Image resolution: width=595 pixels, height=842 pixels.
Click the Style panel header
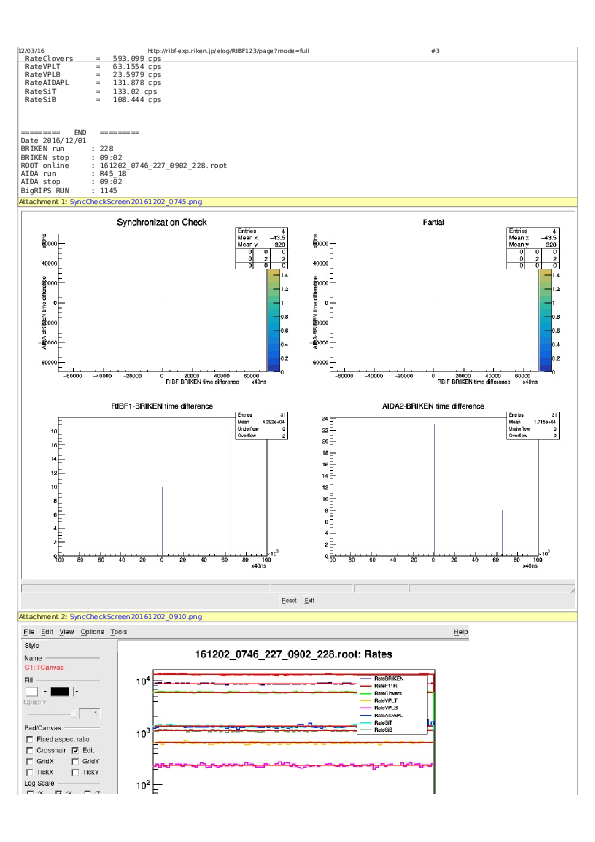click(x=32, y=646)
